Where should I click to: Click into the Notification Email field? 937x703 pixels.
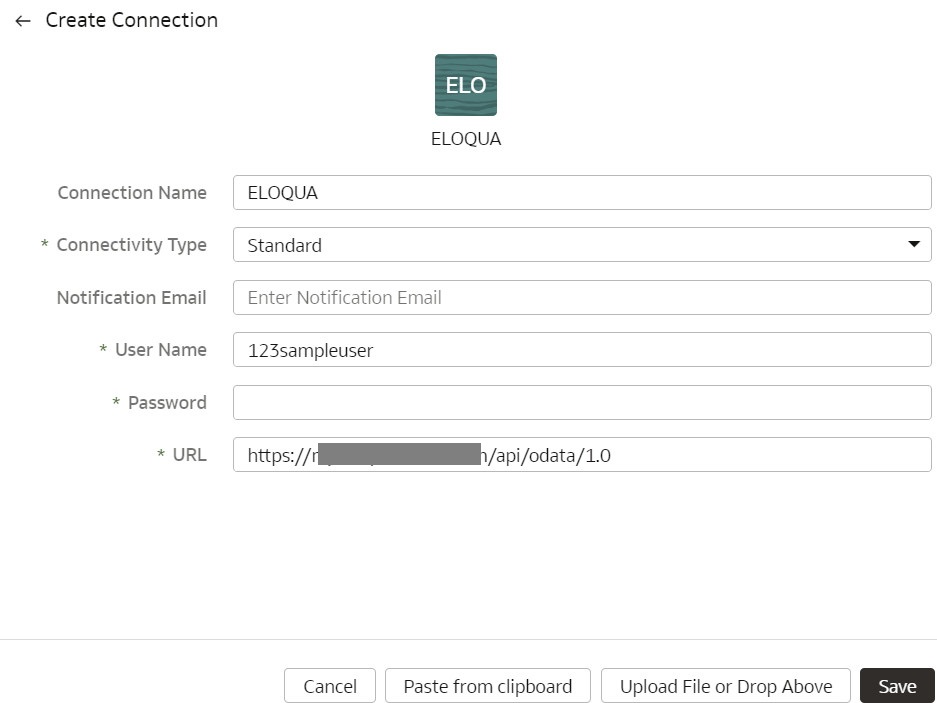pyautogui.click(x=581, y=297)
